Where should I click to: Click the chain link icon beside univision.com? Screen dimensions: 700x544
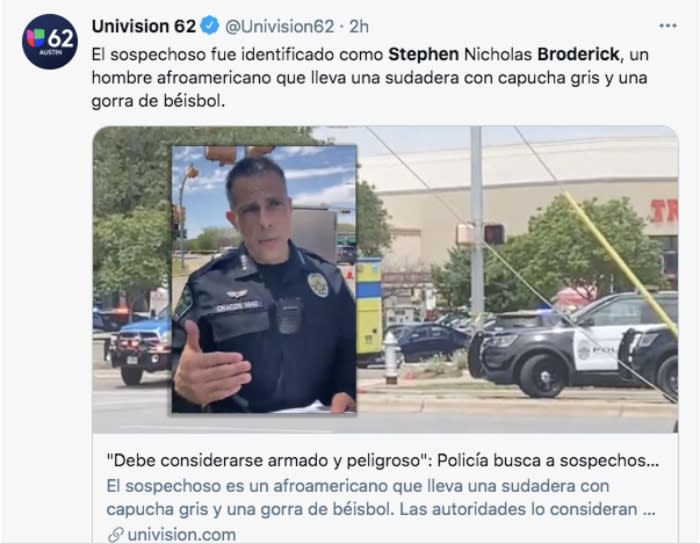(116, 535)
